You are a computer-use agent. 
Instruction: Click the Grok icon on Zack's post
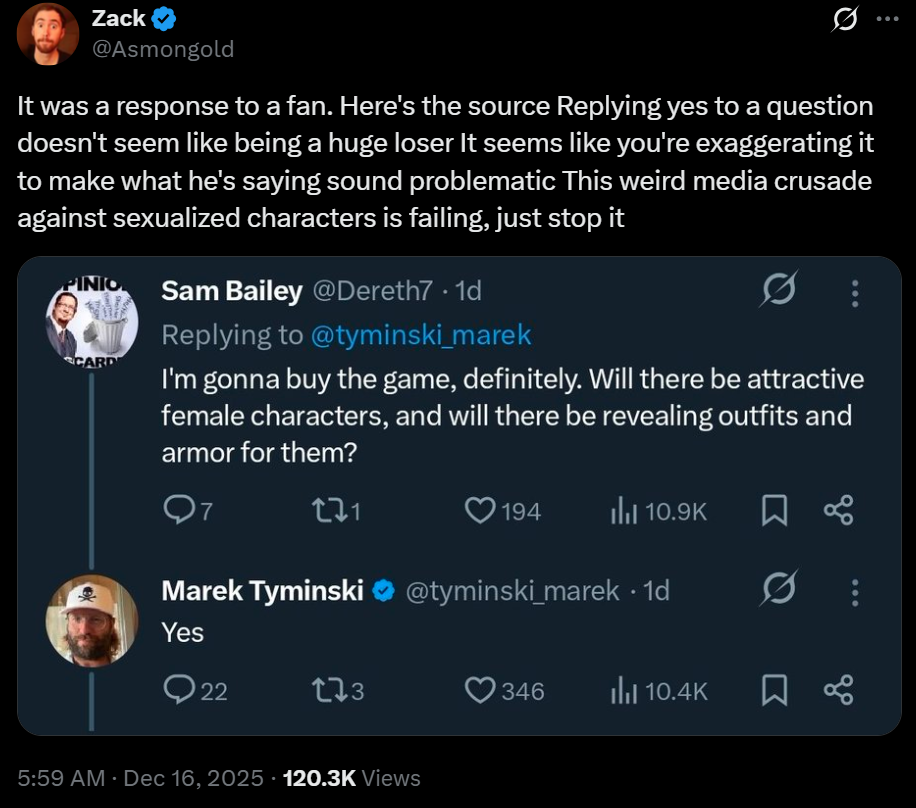845,20
